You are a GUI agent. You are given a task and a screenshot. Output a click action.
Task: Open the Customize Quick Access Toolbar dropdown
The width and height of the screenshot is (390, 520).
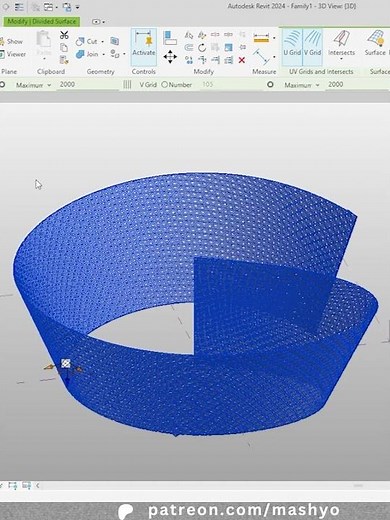click(77, 7)
